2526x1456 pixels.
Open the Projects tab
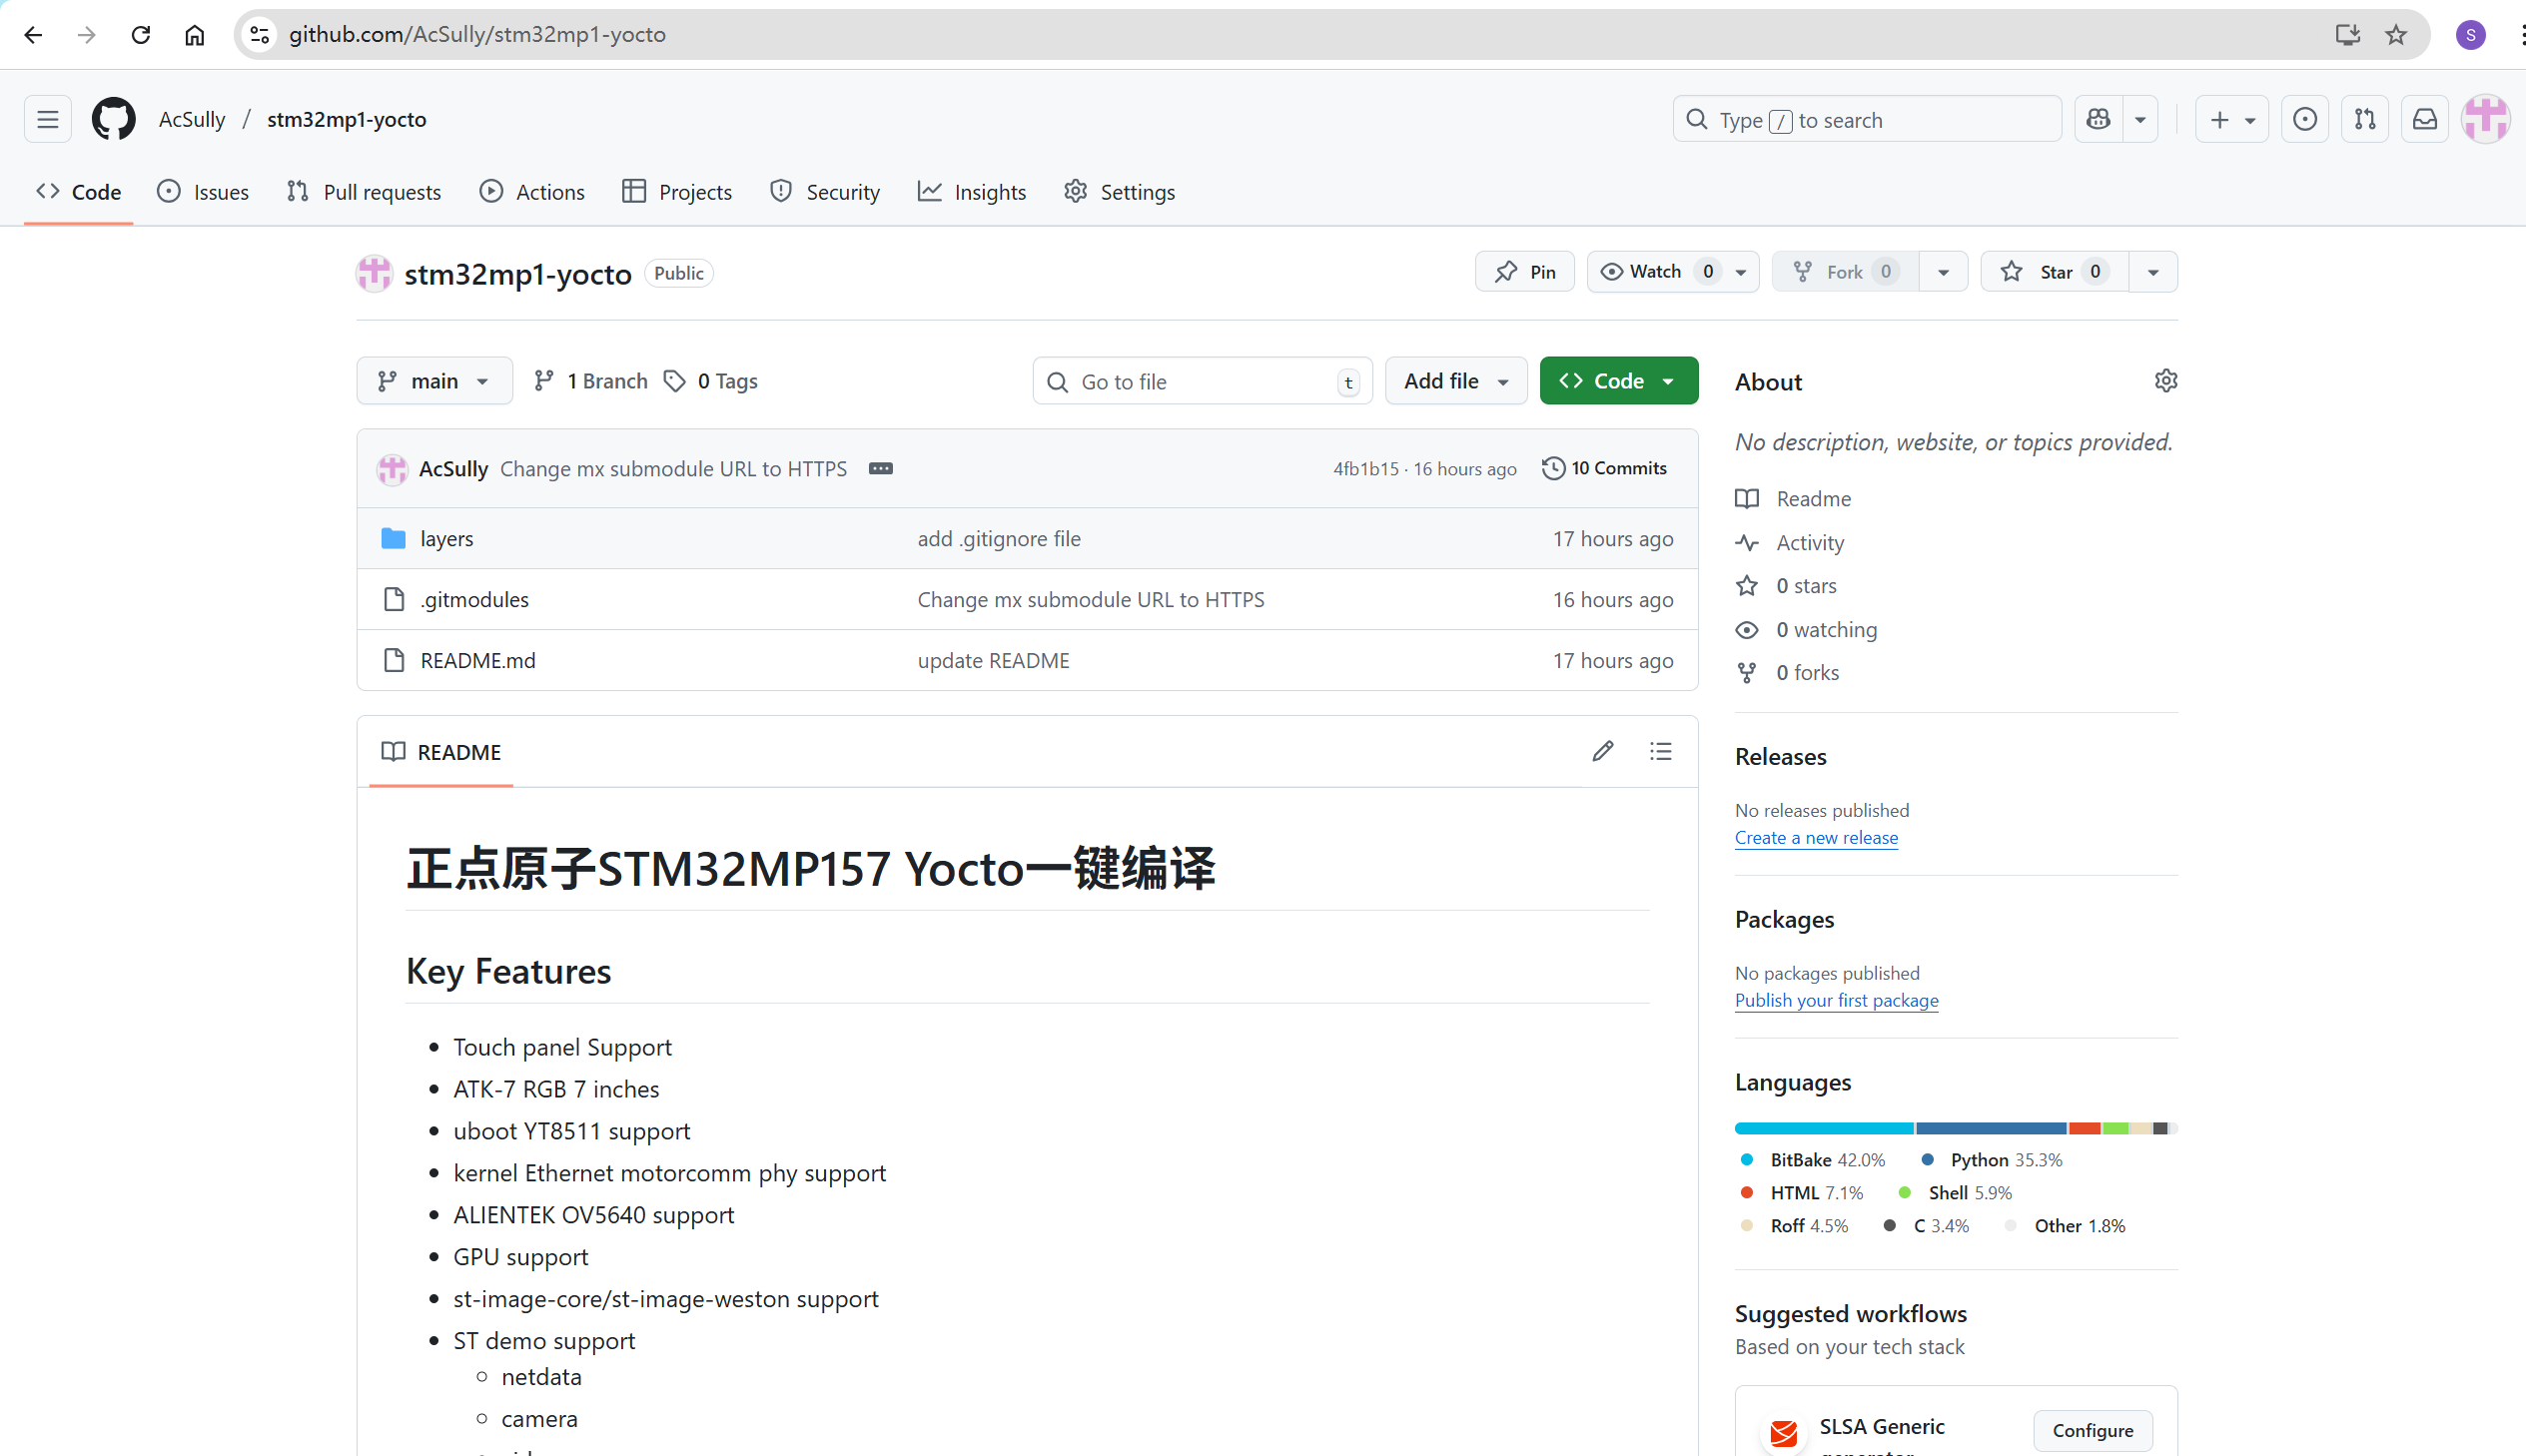click(x=677, y=192)
